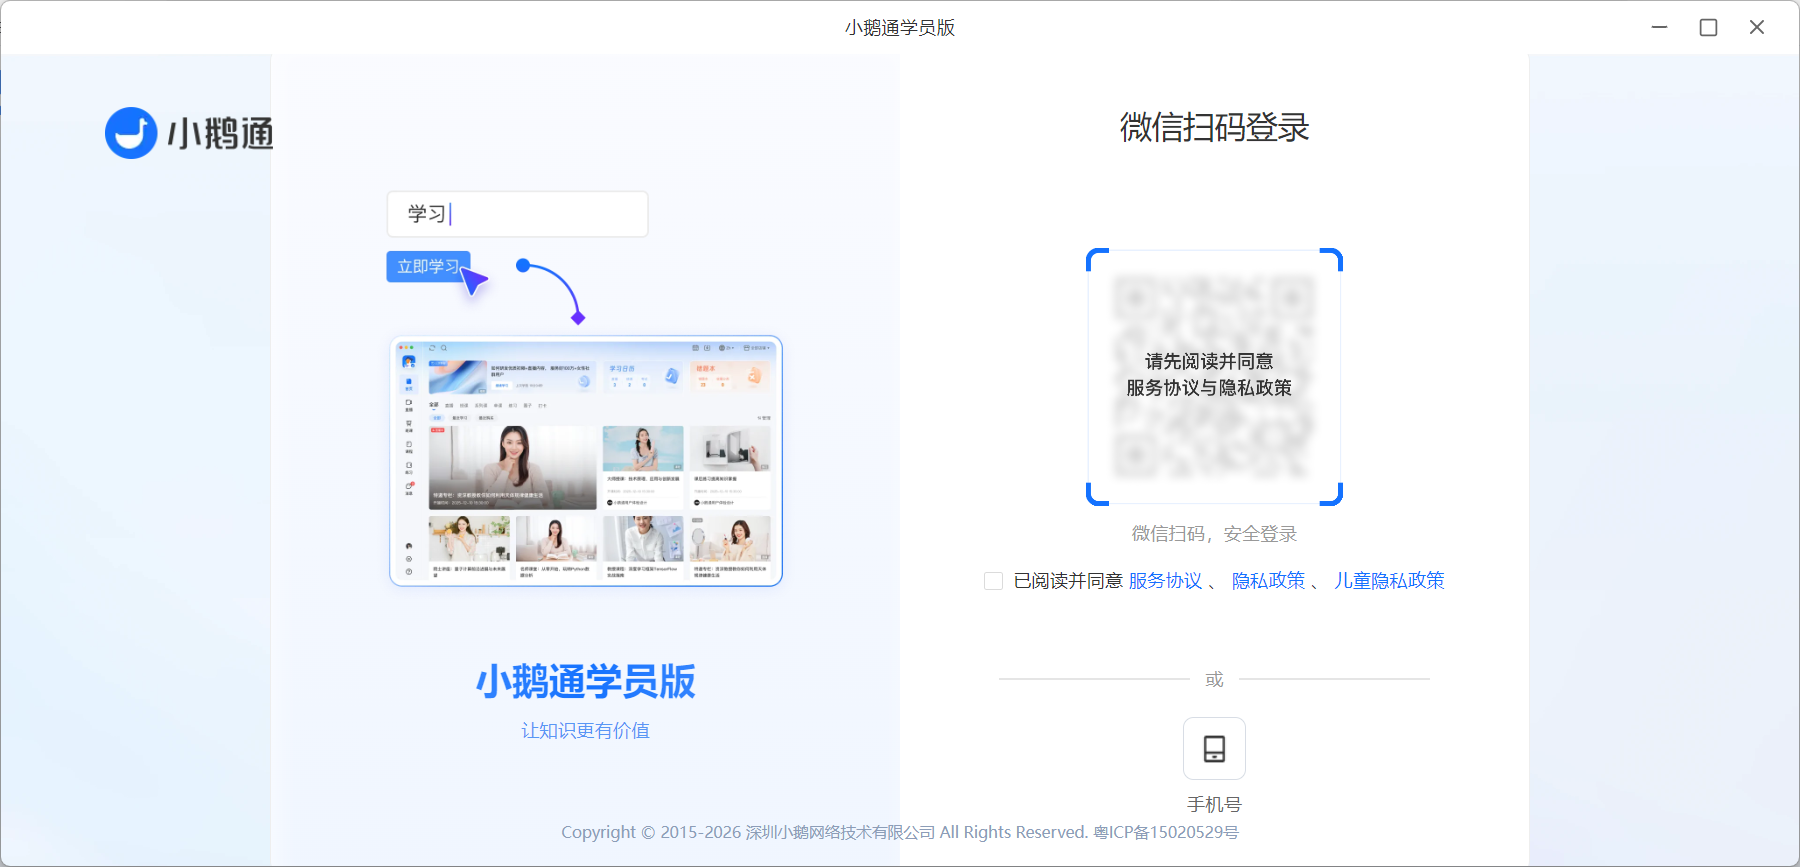This screenshot has width=1800, height=867.
Task: Click the 微信扫码，安全登录 caption
Action: pyautogui.click(x=1214, y=534)
